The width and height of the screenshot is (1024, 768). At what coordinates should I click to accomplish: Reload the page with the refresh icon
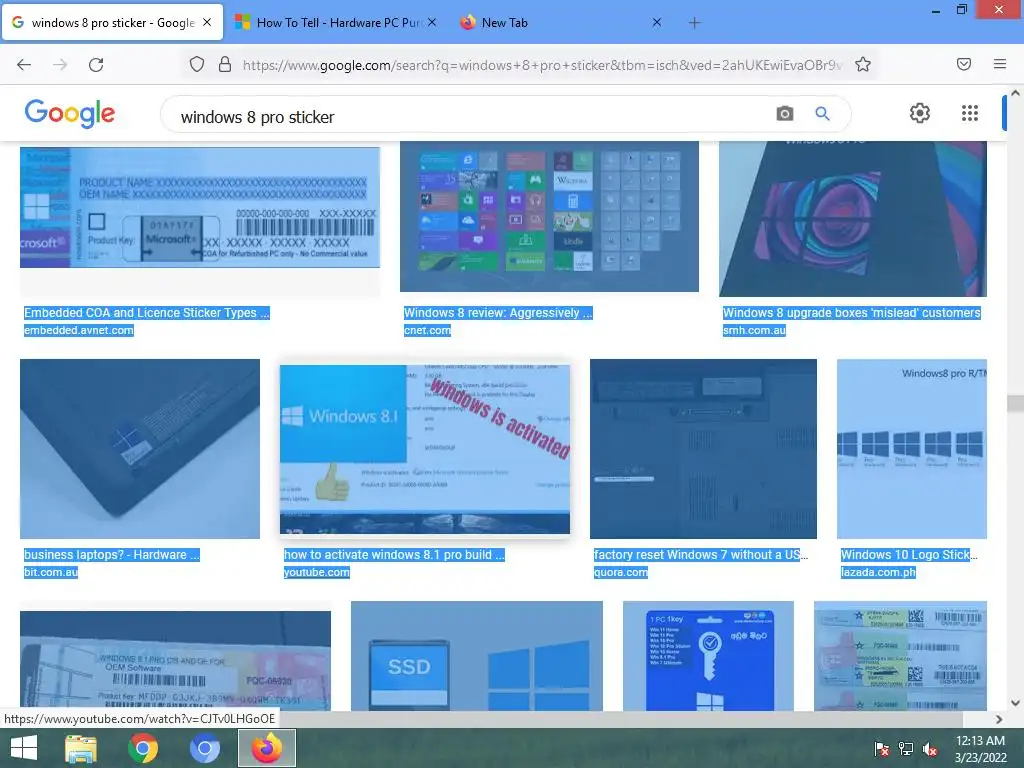[x=96, y=65]
